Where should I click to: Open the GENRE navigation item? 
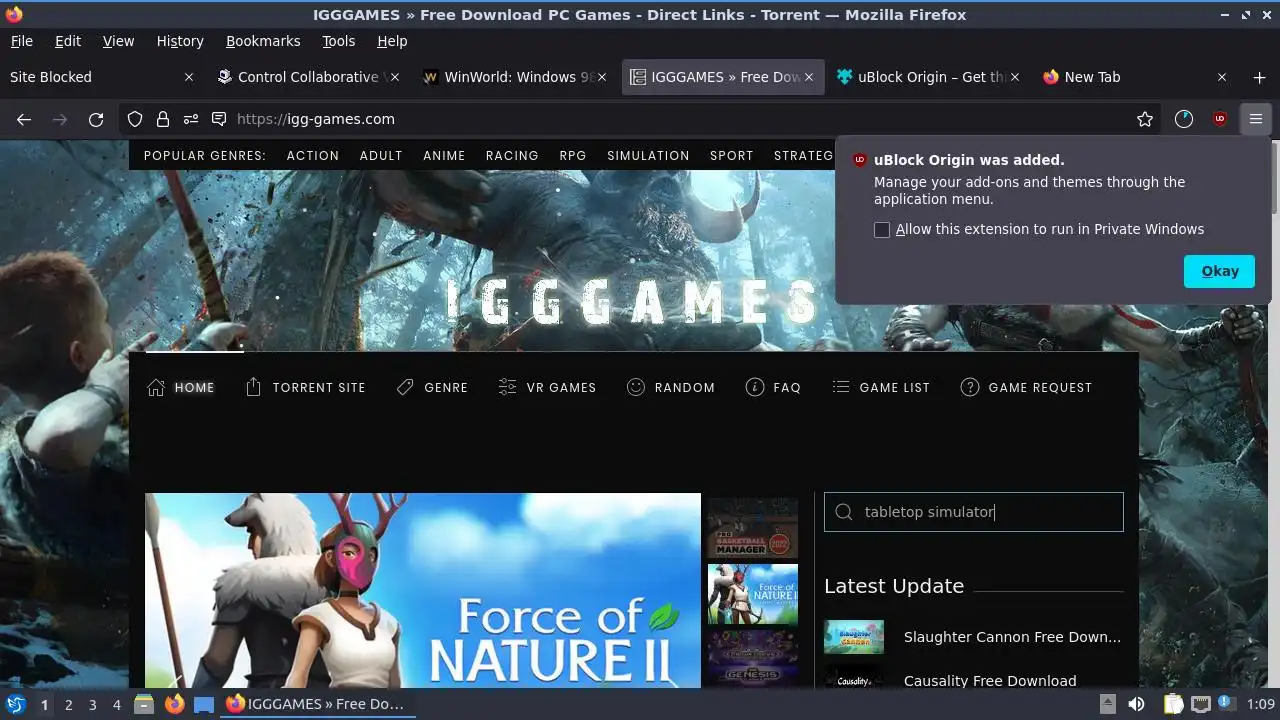point(432,388)
